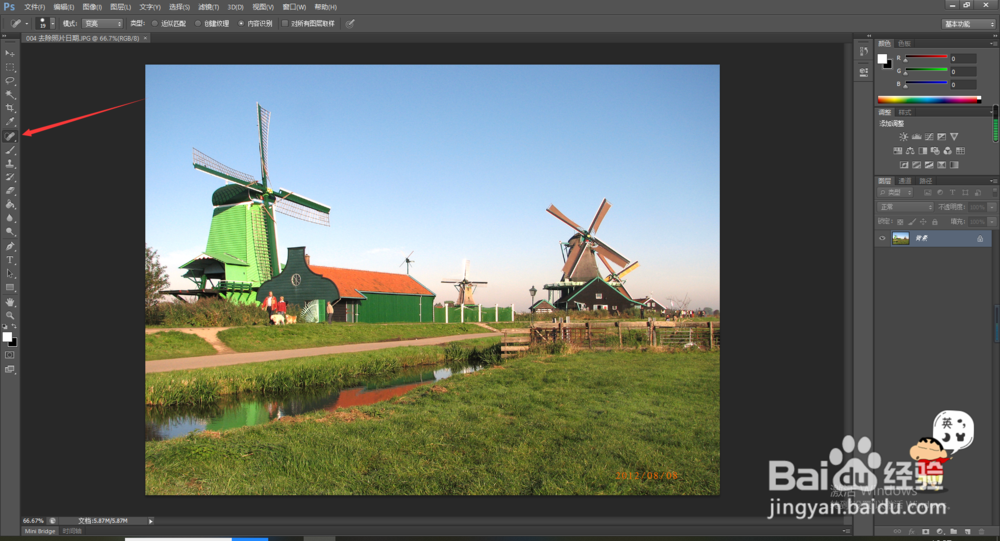Open workspace 基本功能 dropdown
The height and width of the screenshot is (541, 1000).
coord(968,24)
